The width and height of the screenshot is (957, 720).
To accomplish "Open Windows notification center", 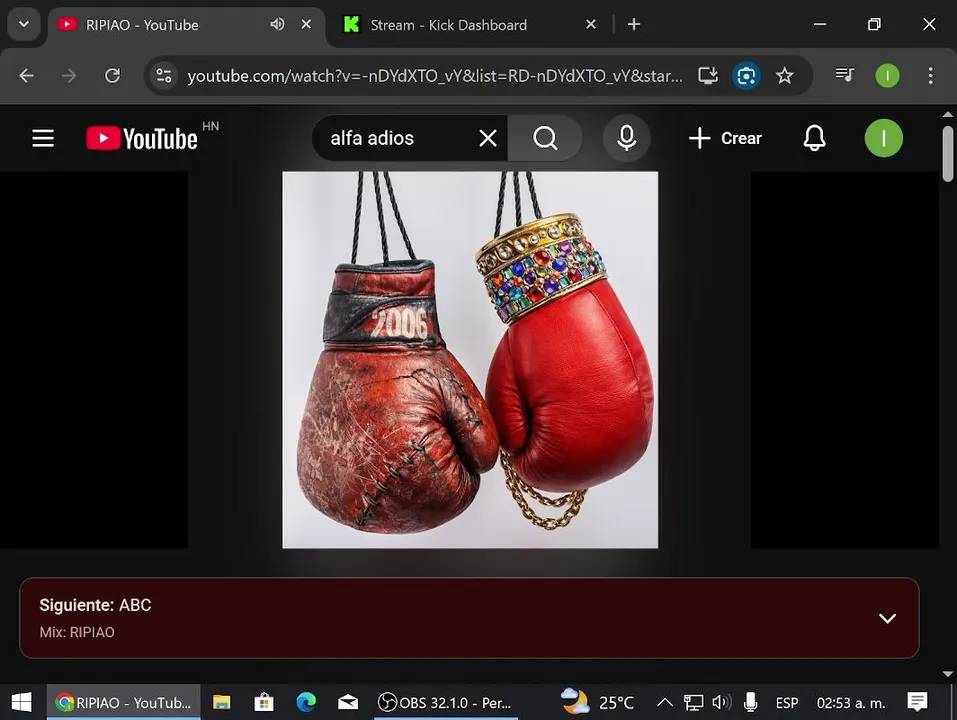I will [x=917, y=702].
